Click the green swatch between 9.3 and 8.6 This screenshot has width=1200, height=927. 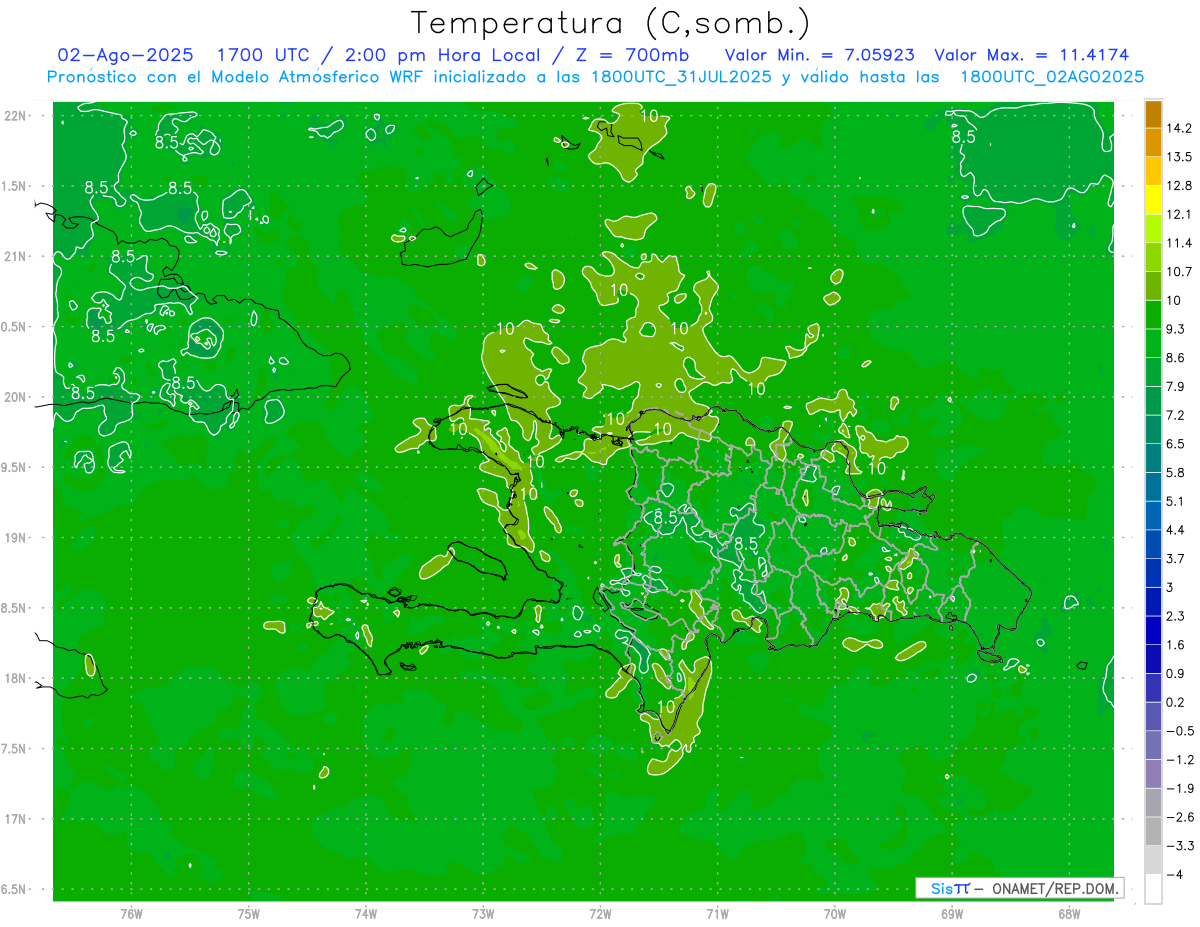[x=1153, y=343]
